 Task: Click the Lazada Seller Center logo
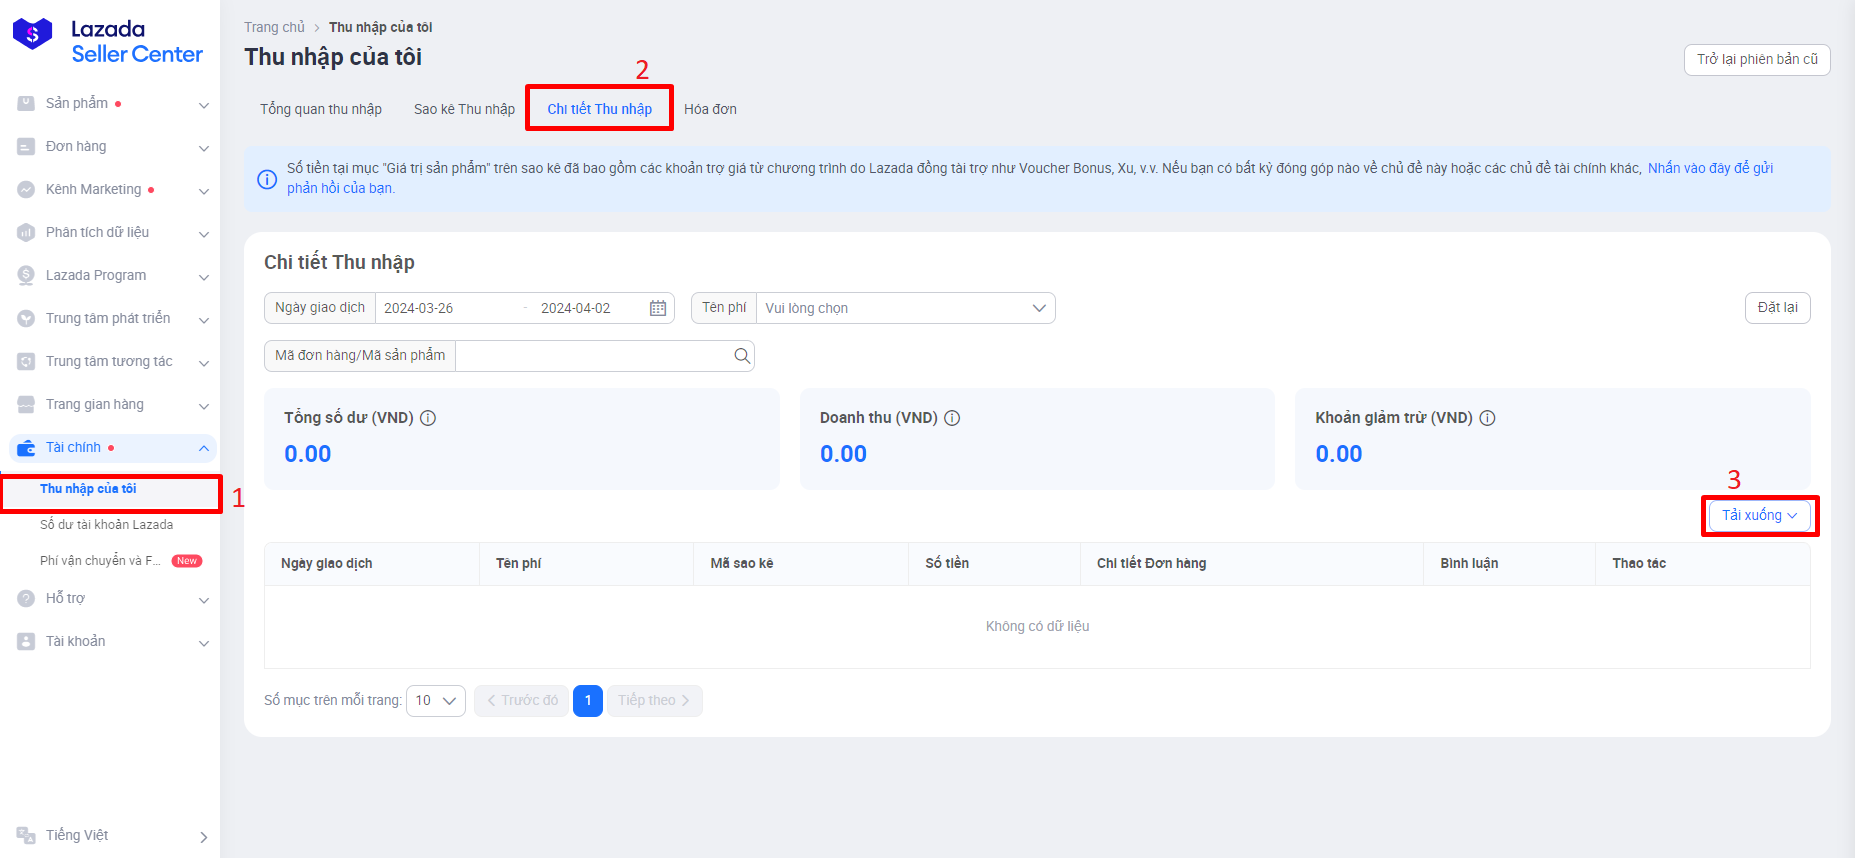[108, 42]
